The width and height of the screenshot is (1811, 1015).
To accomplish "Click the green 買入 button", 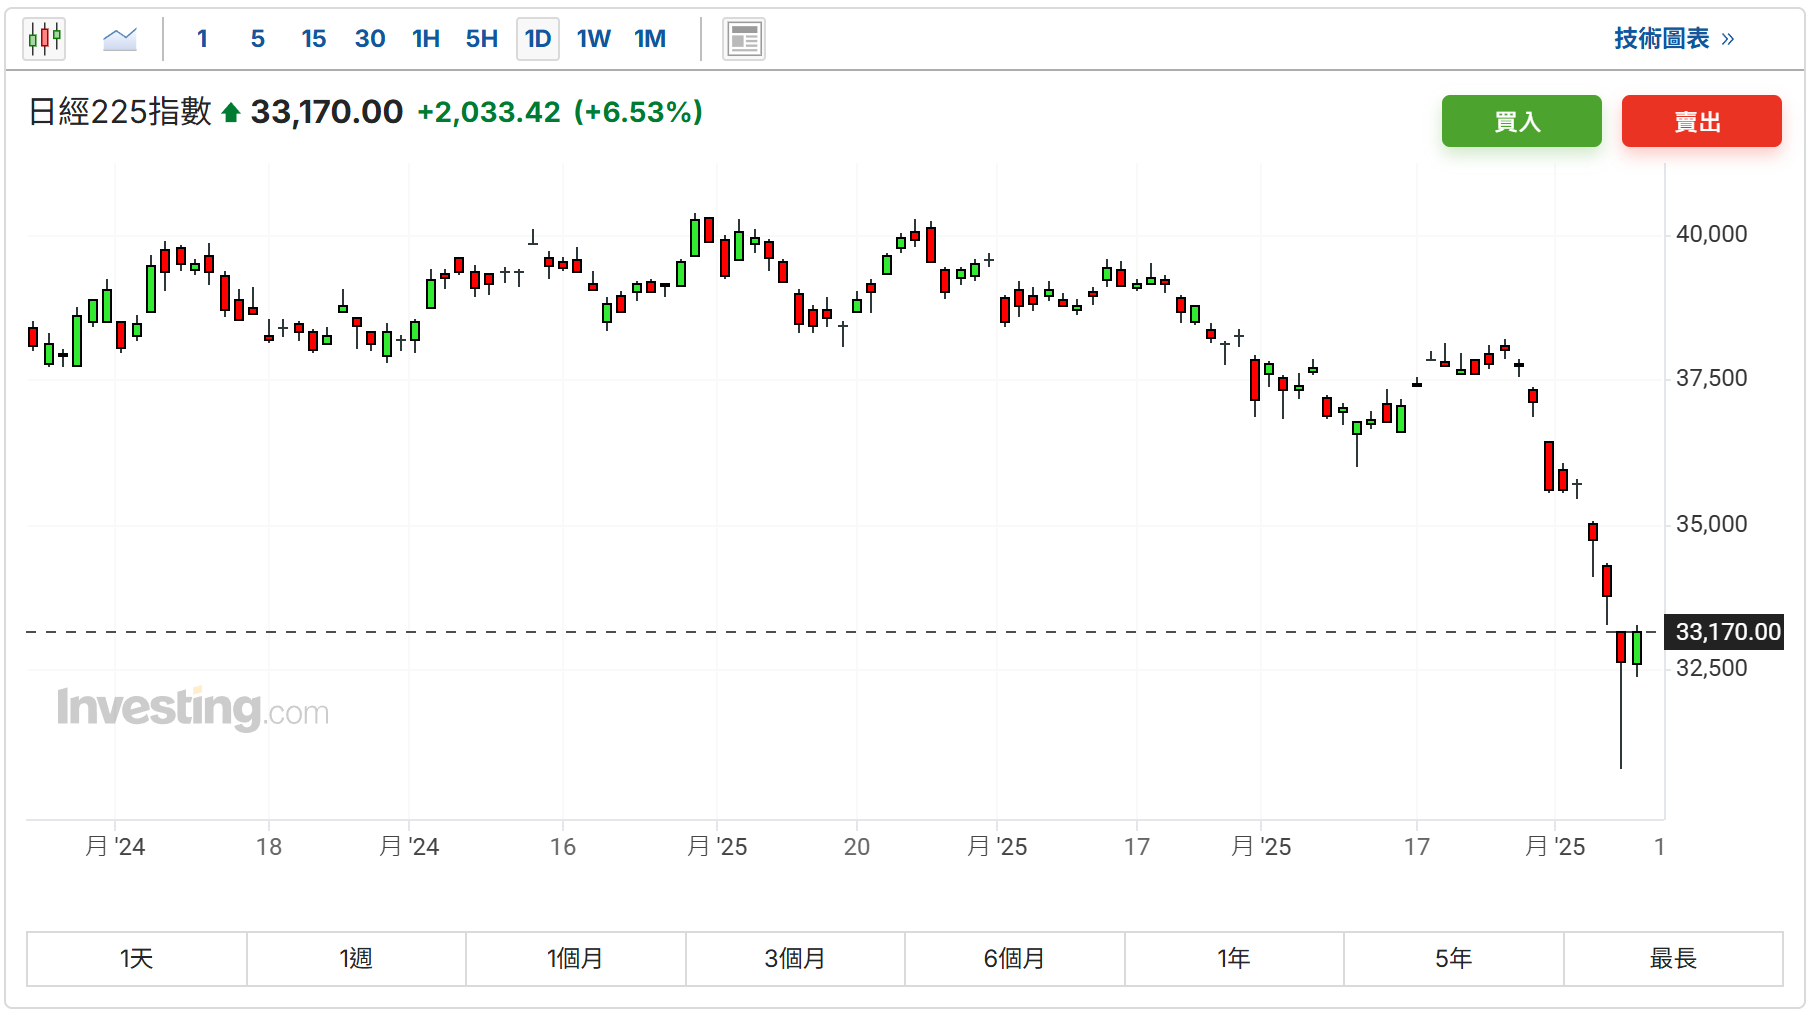I will pyautogui.click(x=1522, y=121).
